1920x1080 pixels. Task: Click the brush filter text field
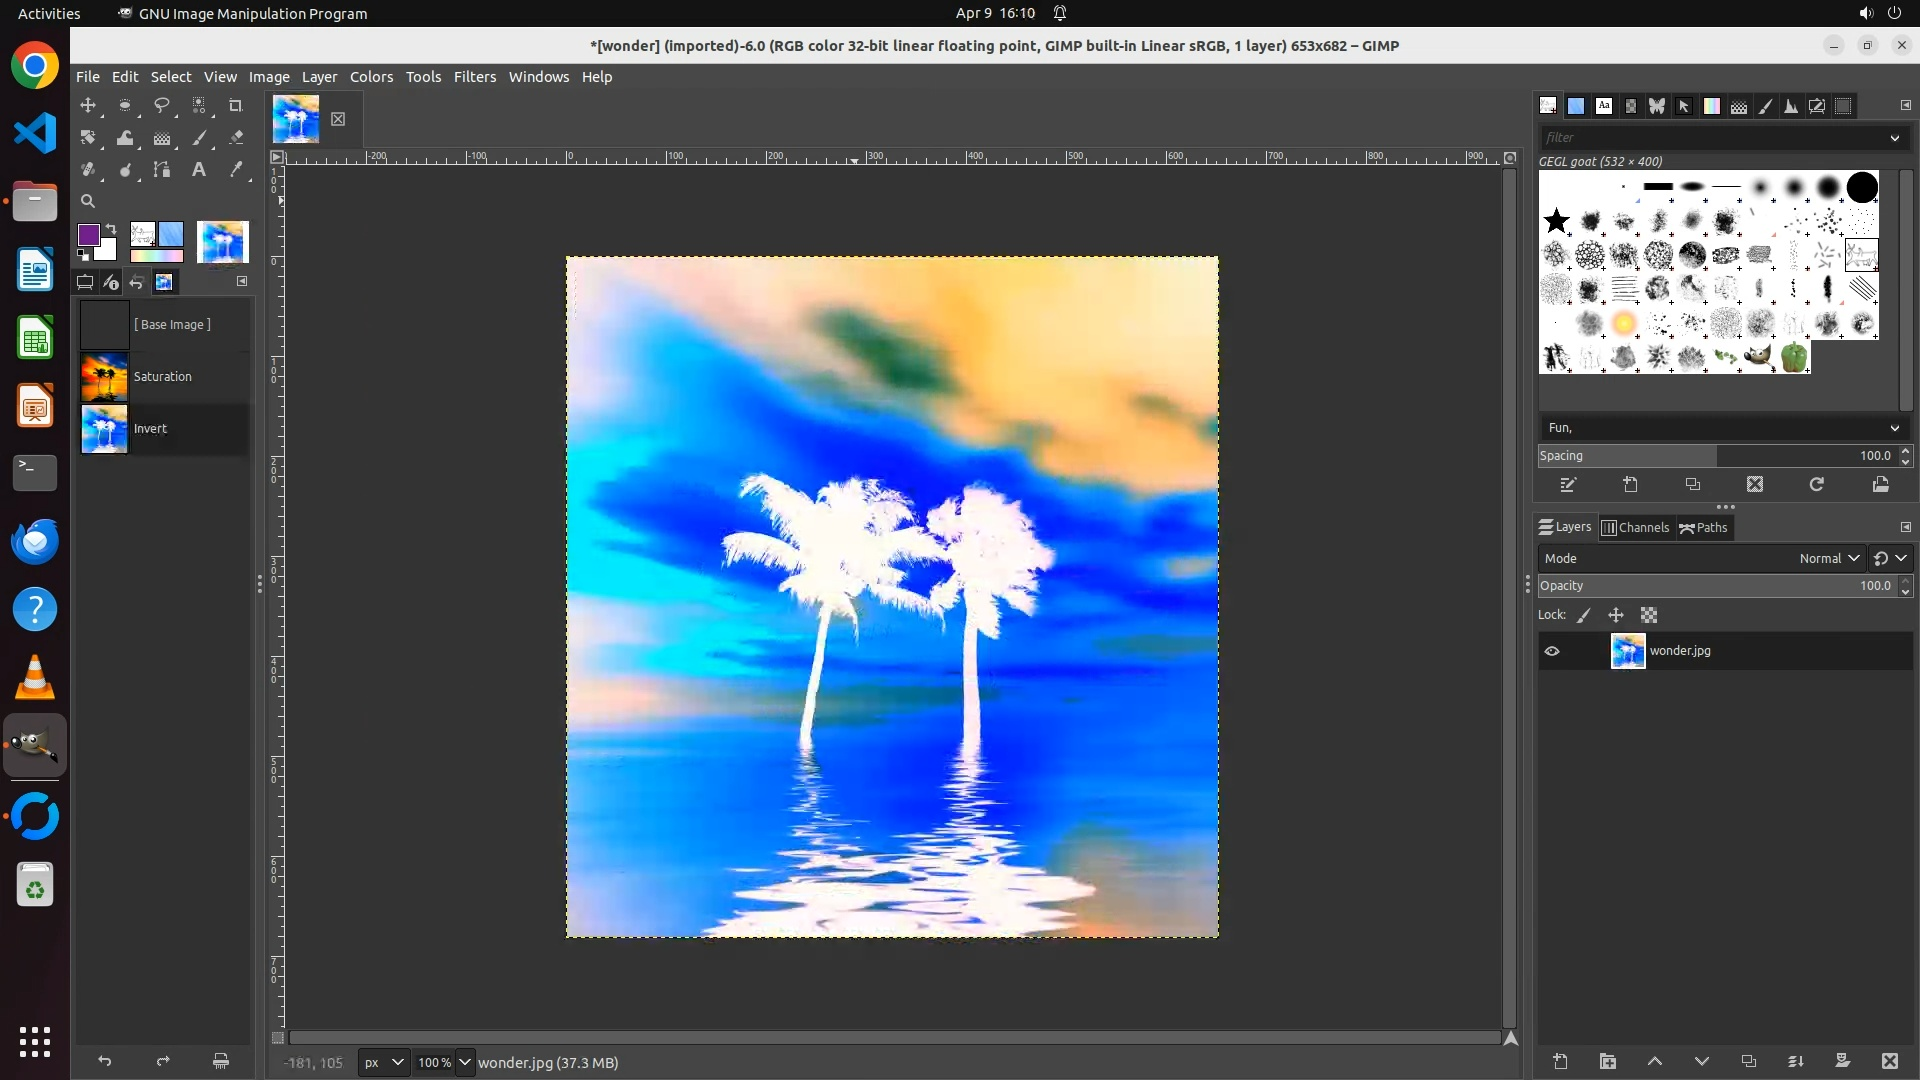tap(1710, 138)
